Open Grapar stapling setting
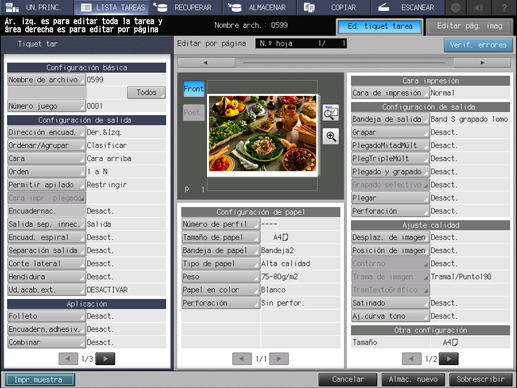This screenshot has height=388, width=517. (390, 132)
